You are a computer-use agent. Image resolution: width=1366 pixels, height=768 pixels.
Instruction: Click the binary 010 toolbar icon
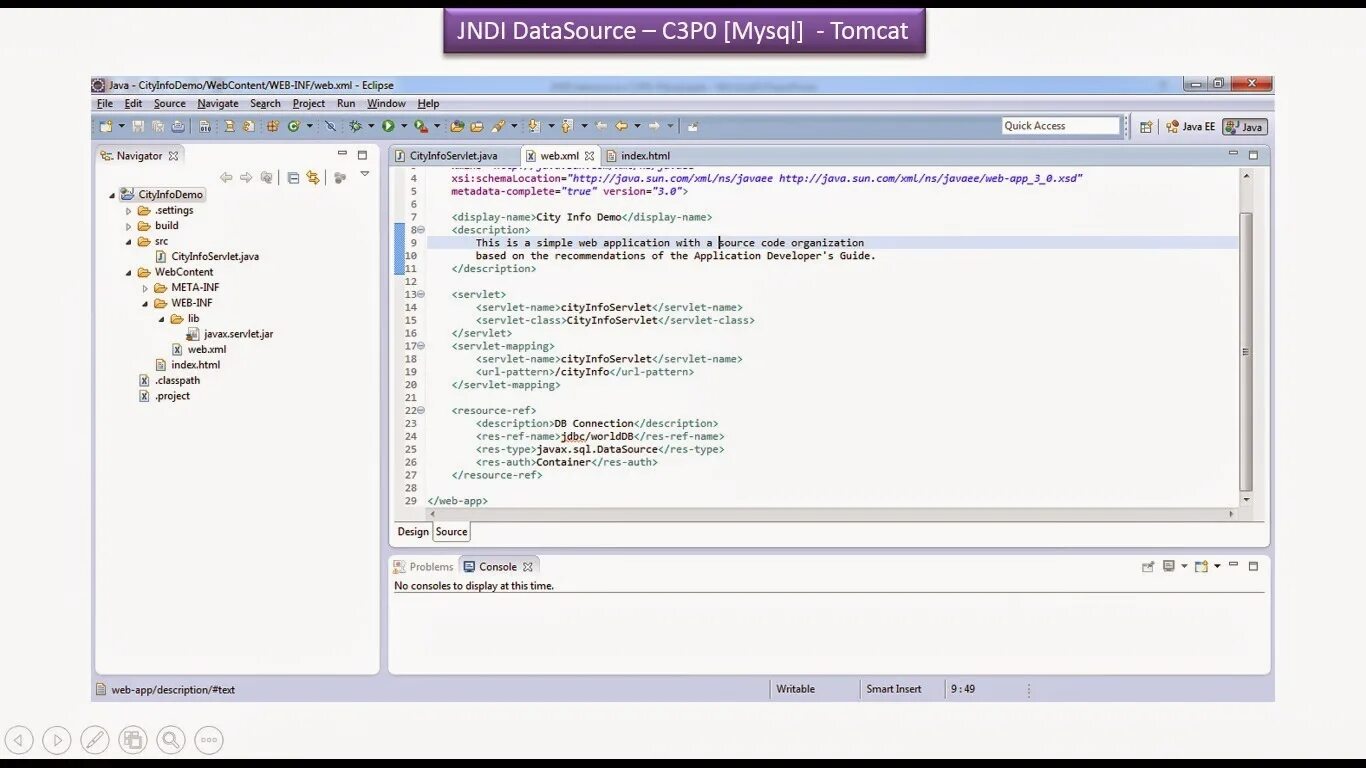[x=205, y=126]
